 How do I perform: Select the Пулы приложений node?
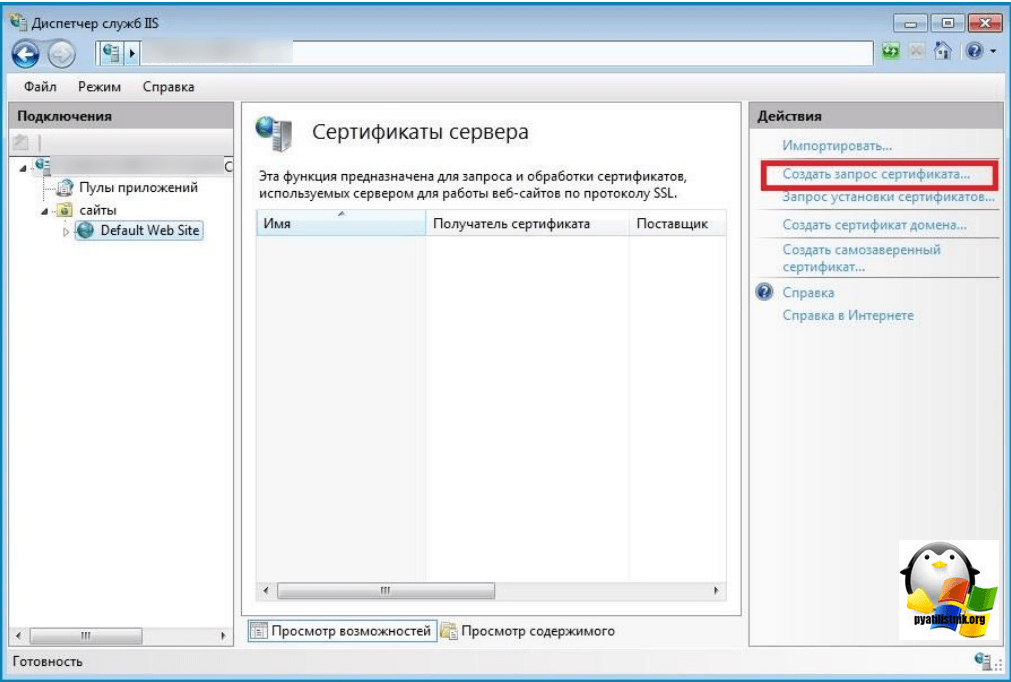[x=138, y=187]
